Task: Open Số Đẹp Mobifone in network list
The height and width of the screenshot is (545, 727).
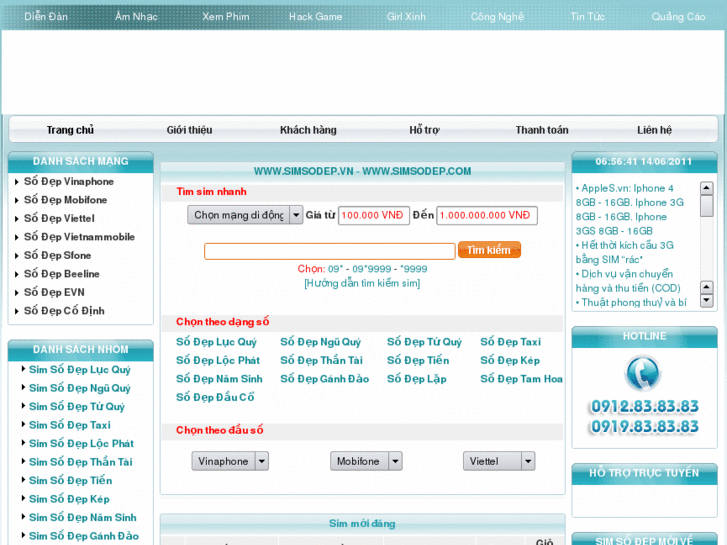Action: click(65, 200)
